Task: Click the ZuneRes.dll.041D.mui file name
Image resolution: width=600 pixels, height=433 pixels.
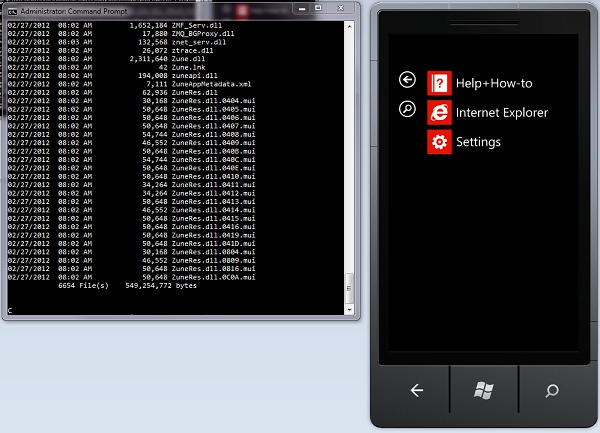Action: 214,244
